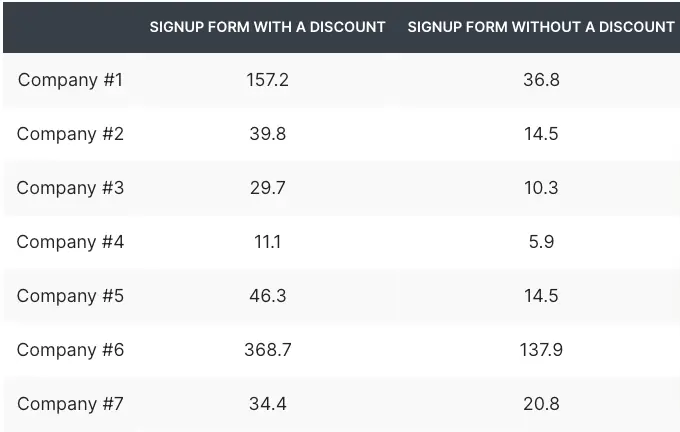
Task: Select the Company #4 row label
Action: click(x=70, y=242)
